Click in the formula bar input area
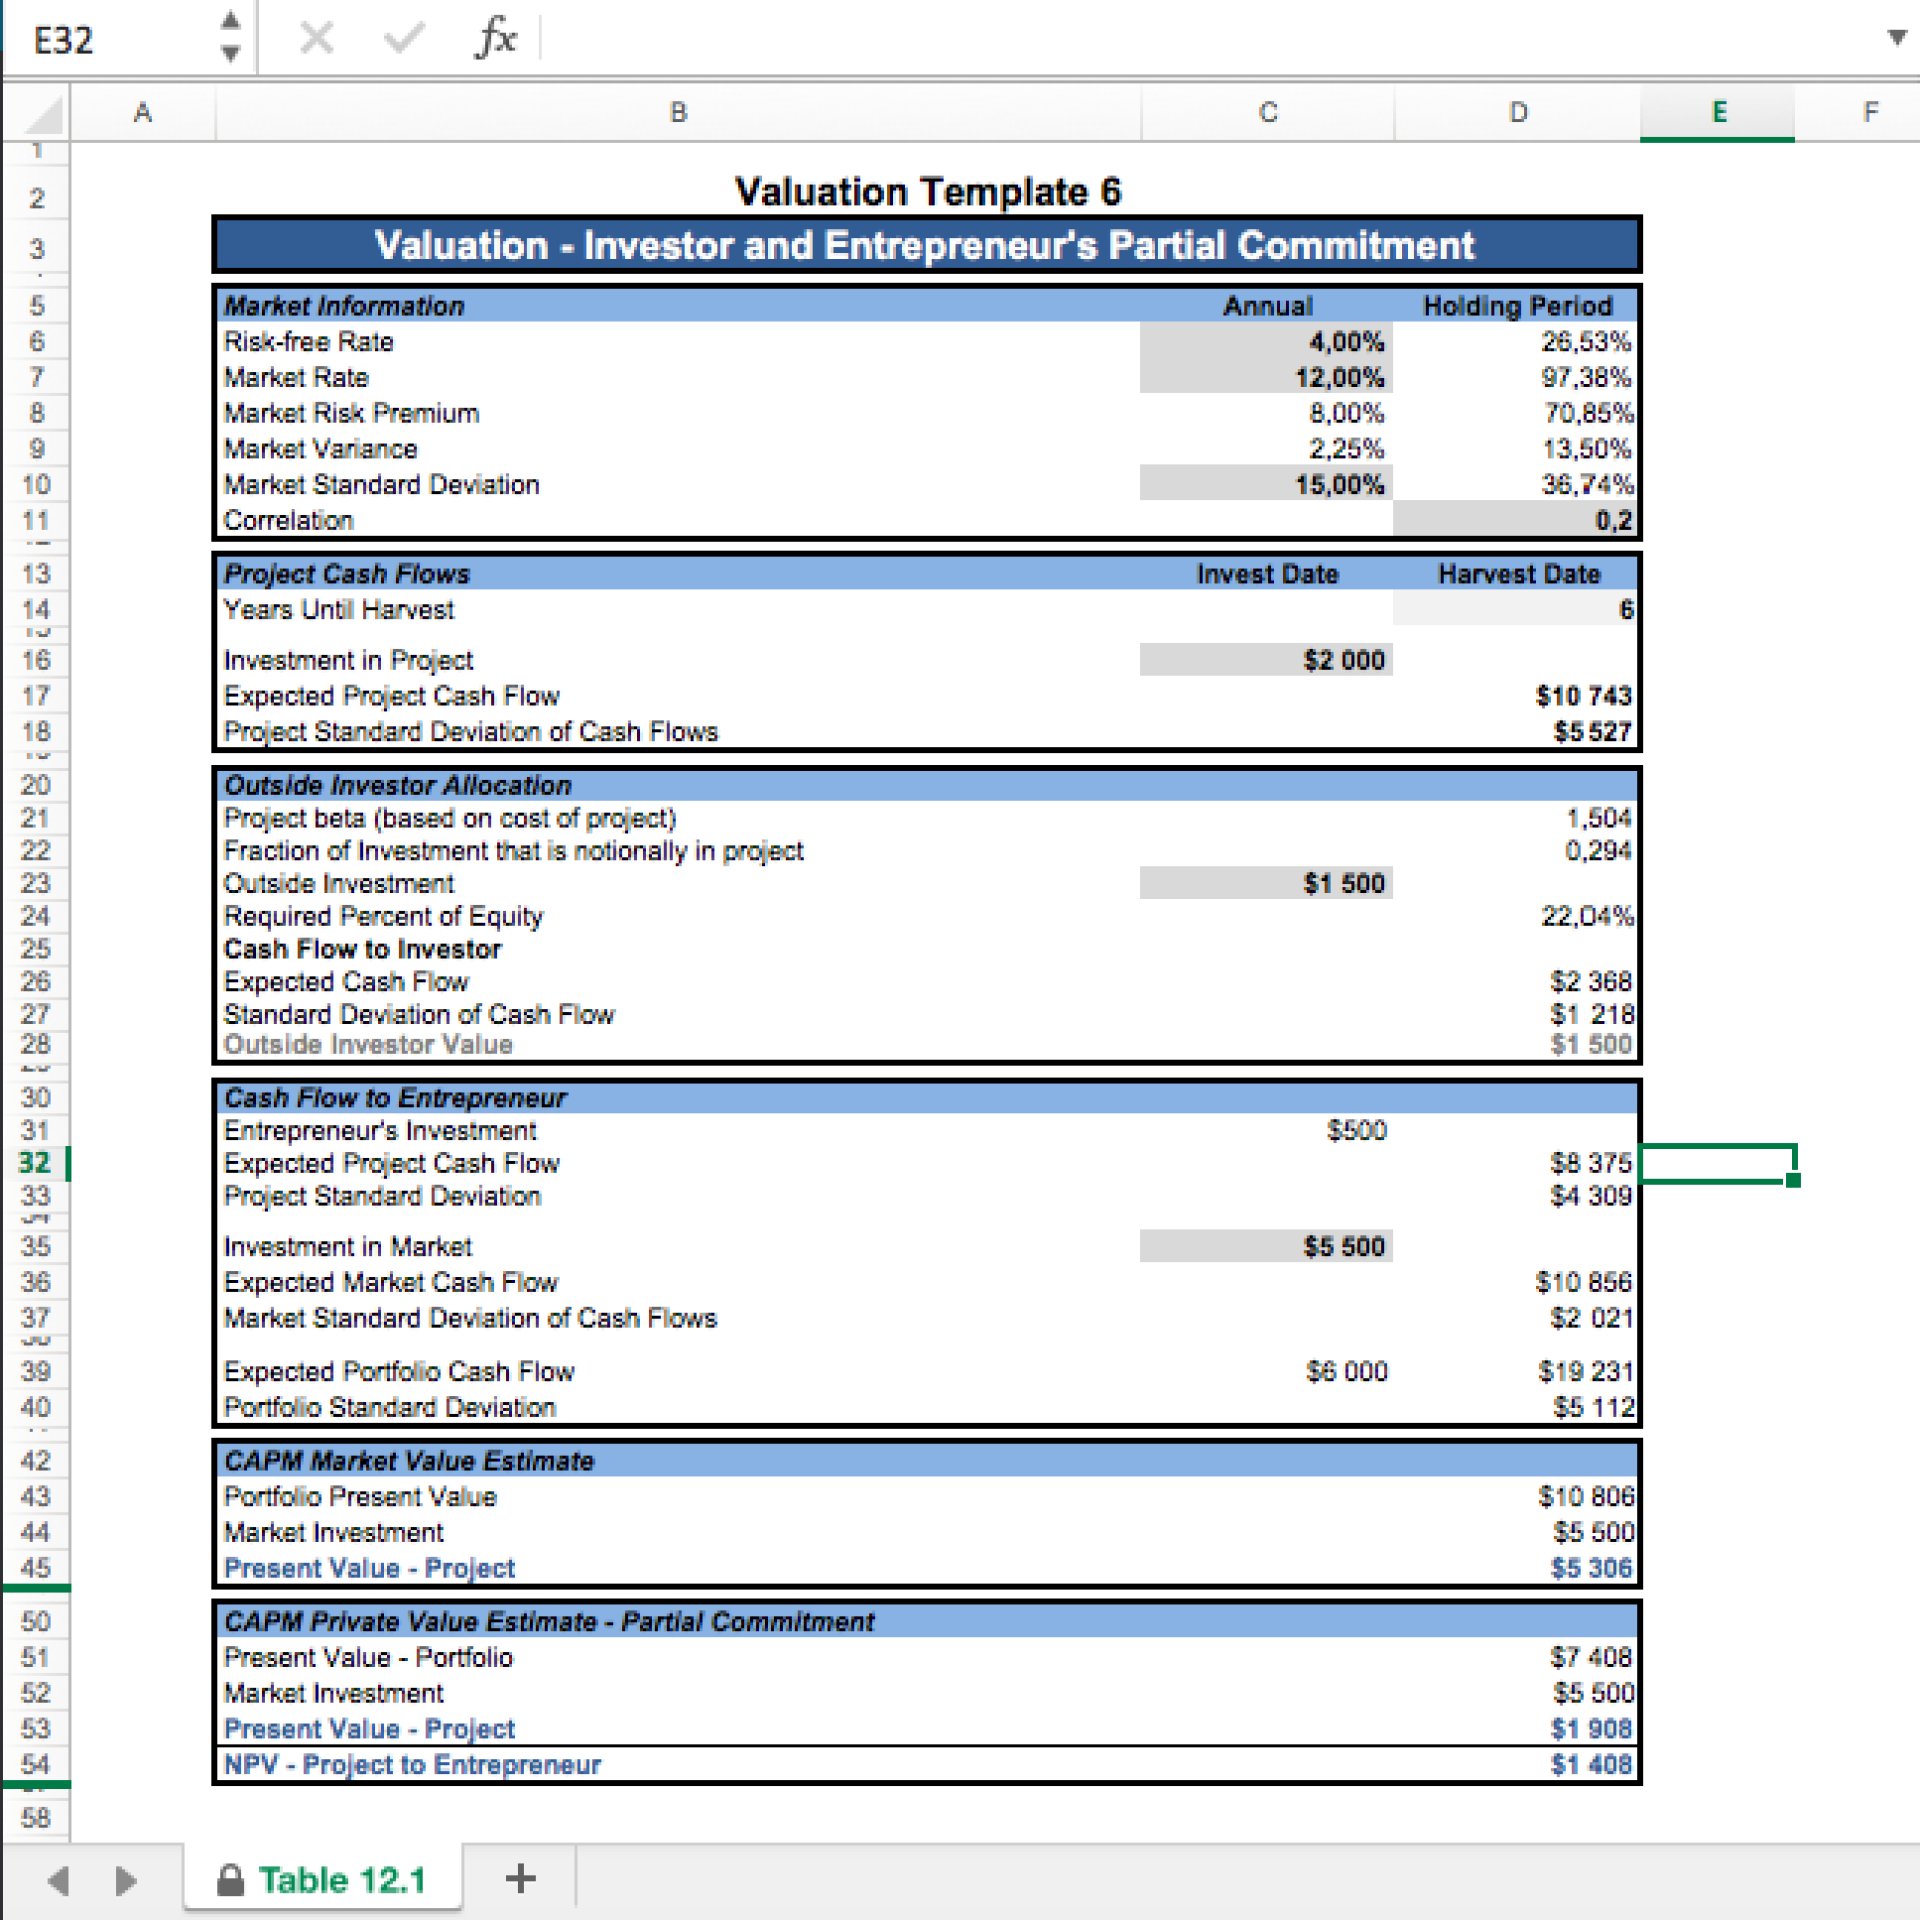 coord(1210,39)
